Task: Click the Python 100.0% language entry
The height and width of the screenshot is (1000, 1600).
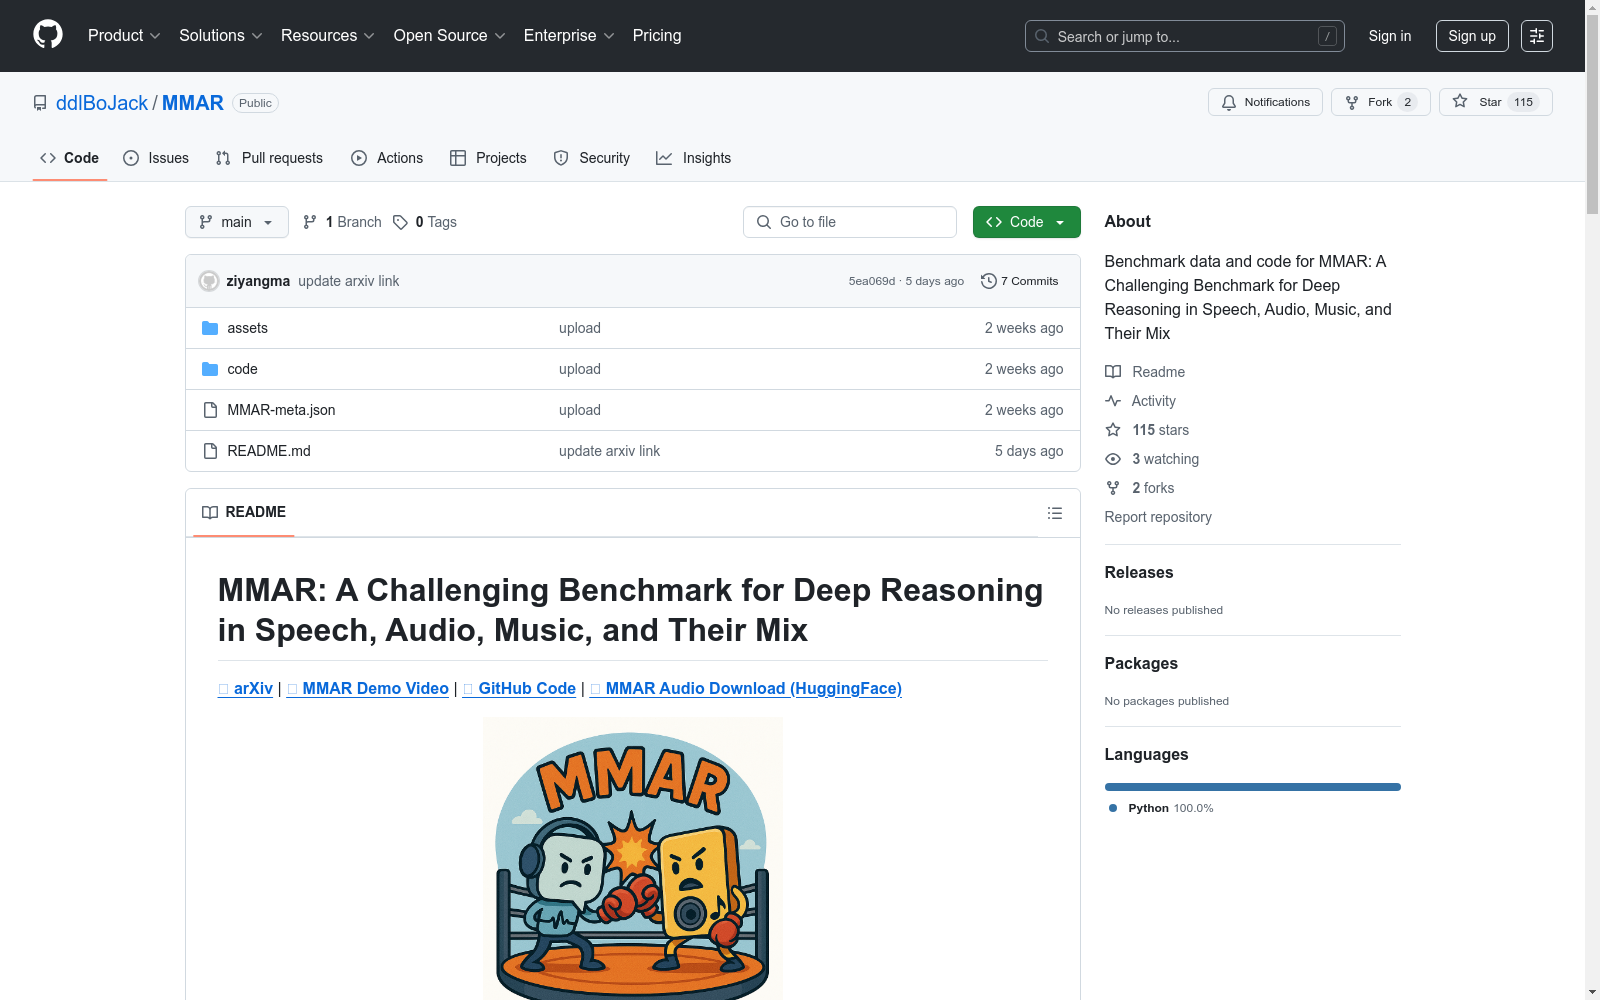Action: coord(1161,808)
